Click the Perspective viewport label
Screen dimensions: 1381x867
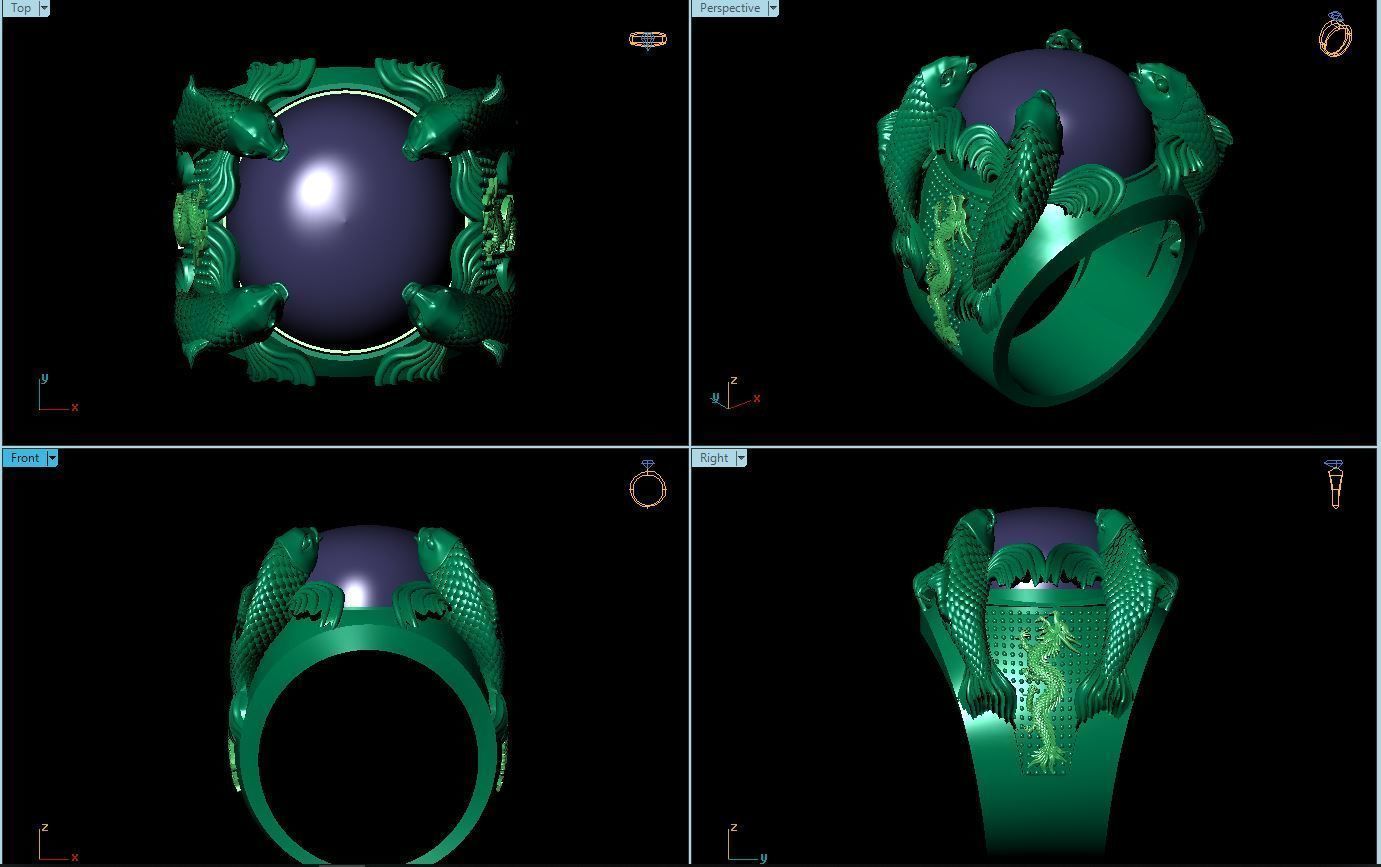tap(729, 8)
